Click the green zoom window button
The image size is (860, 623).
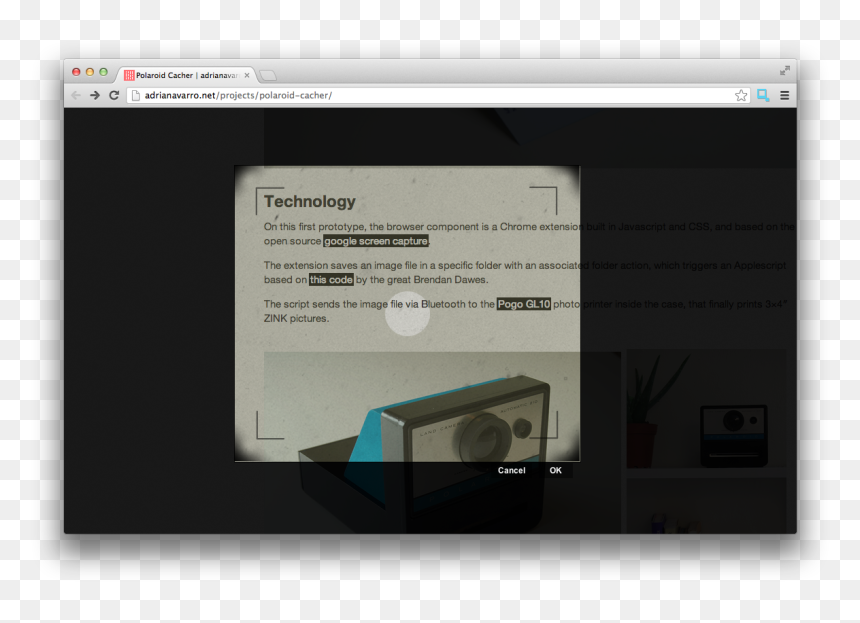point(103,72)
